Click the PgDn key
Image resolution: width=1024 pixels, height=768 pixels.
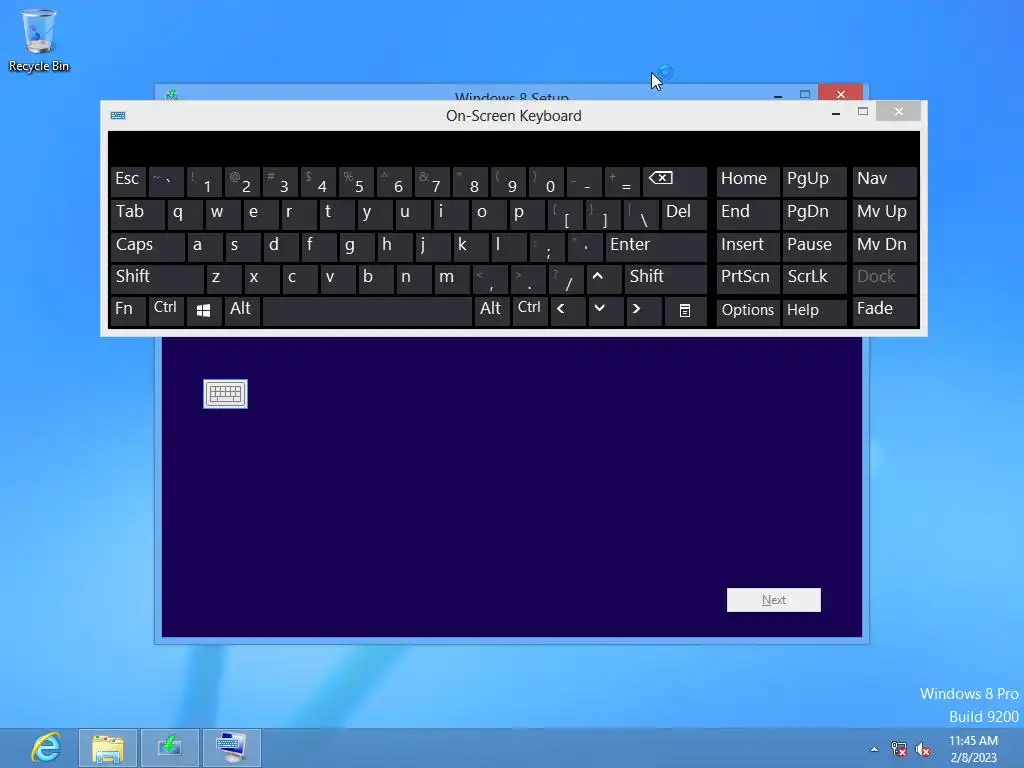[x=814, y=214]
